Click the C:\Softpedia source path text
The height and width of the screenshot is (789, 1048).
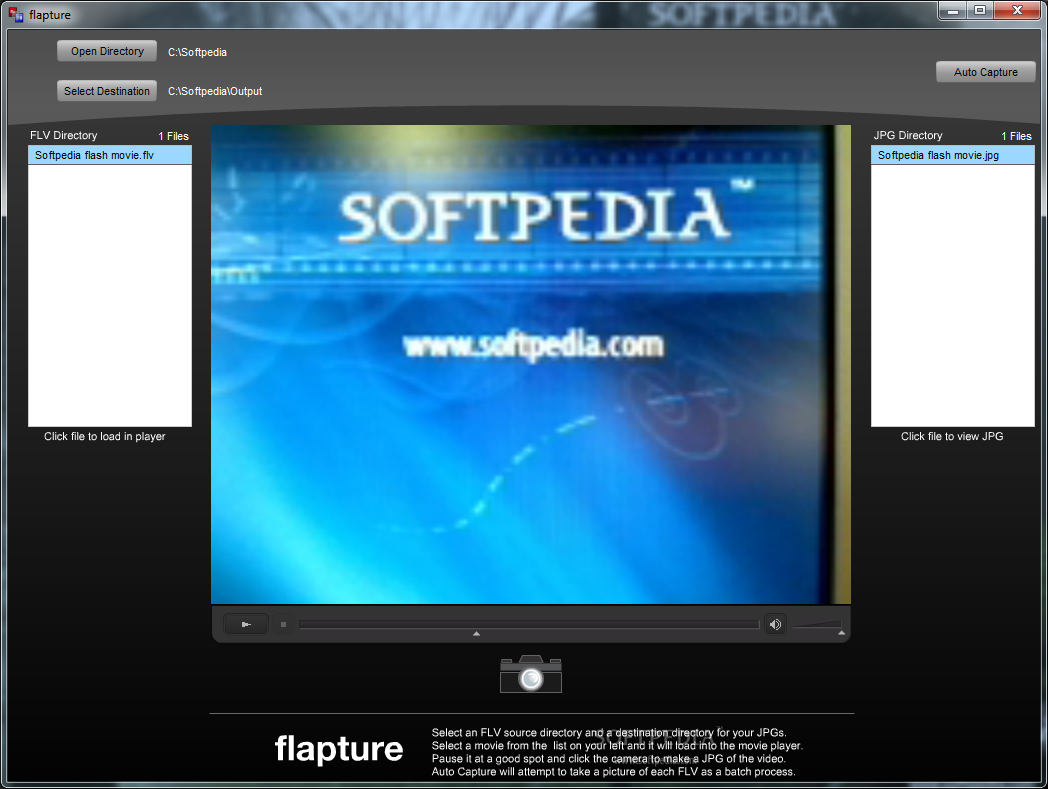(x=197, y=52)
